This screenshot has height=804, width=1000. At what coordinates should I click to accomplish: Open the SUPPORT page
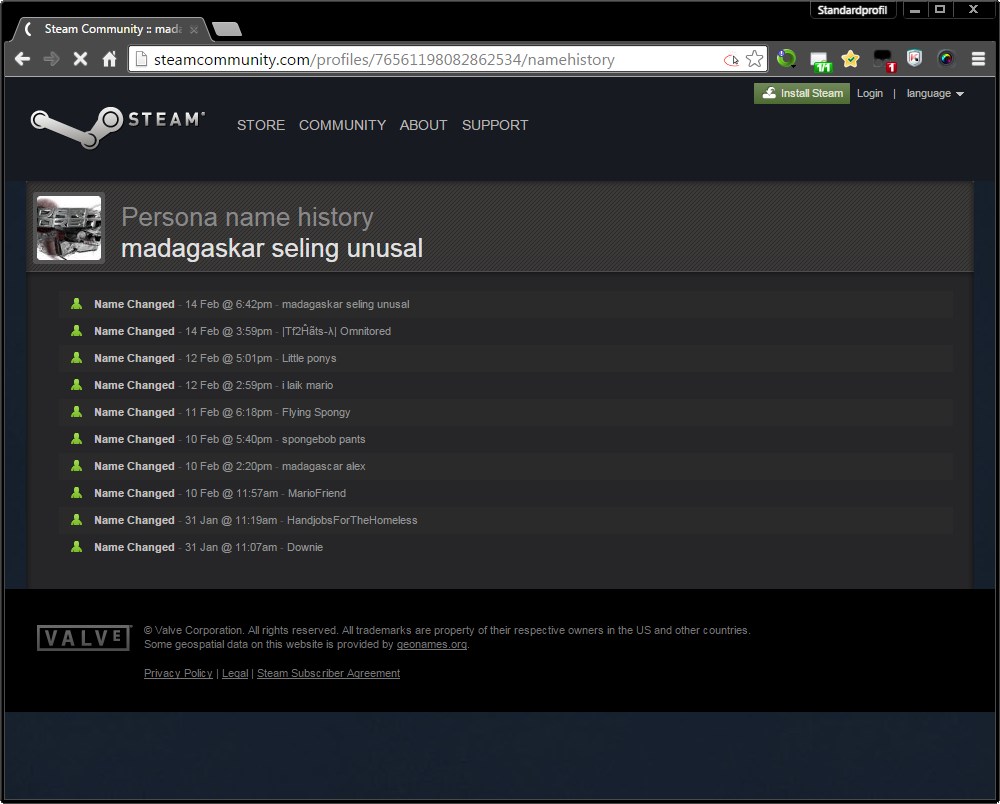click(495, 125)
